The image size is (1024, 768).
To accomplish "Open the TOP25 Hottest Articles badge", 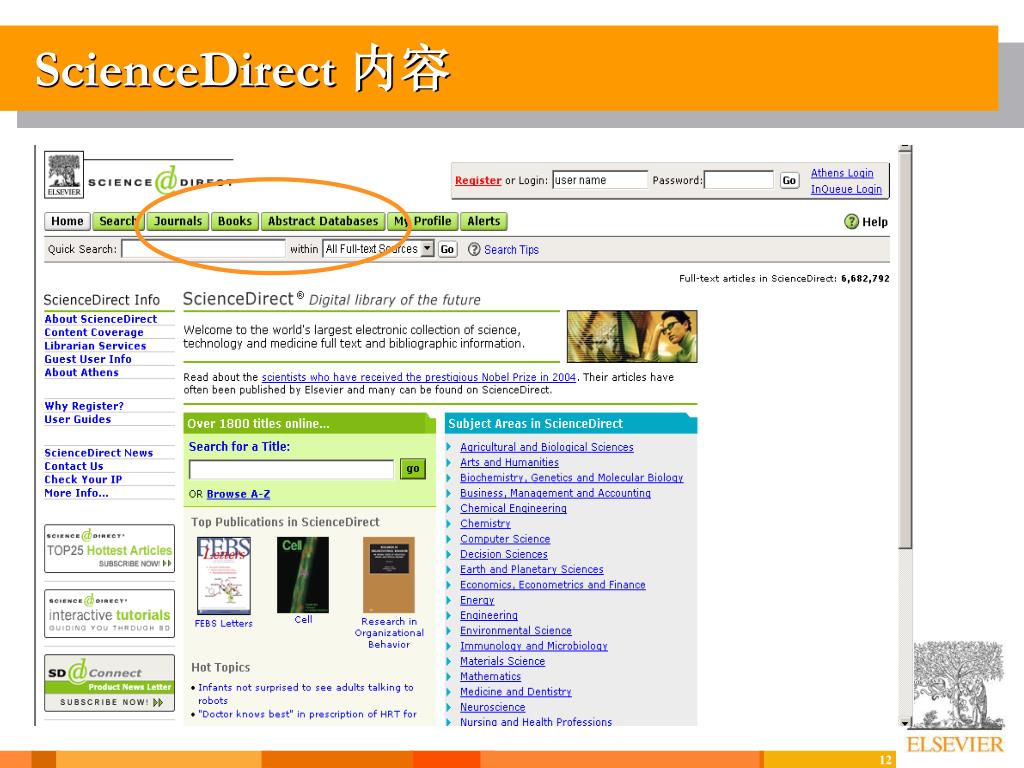I will 108,548.
